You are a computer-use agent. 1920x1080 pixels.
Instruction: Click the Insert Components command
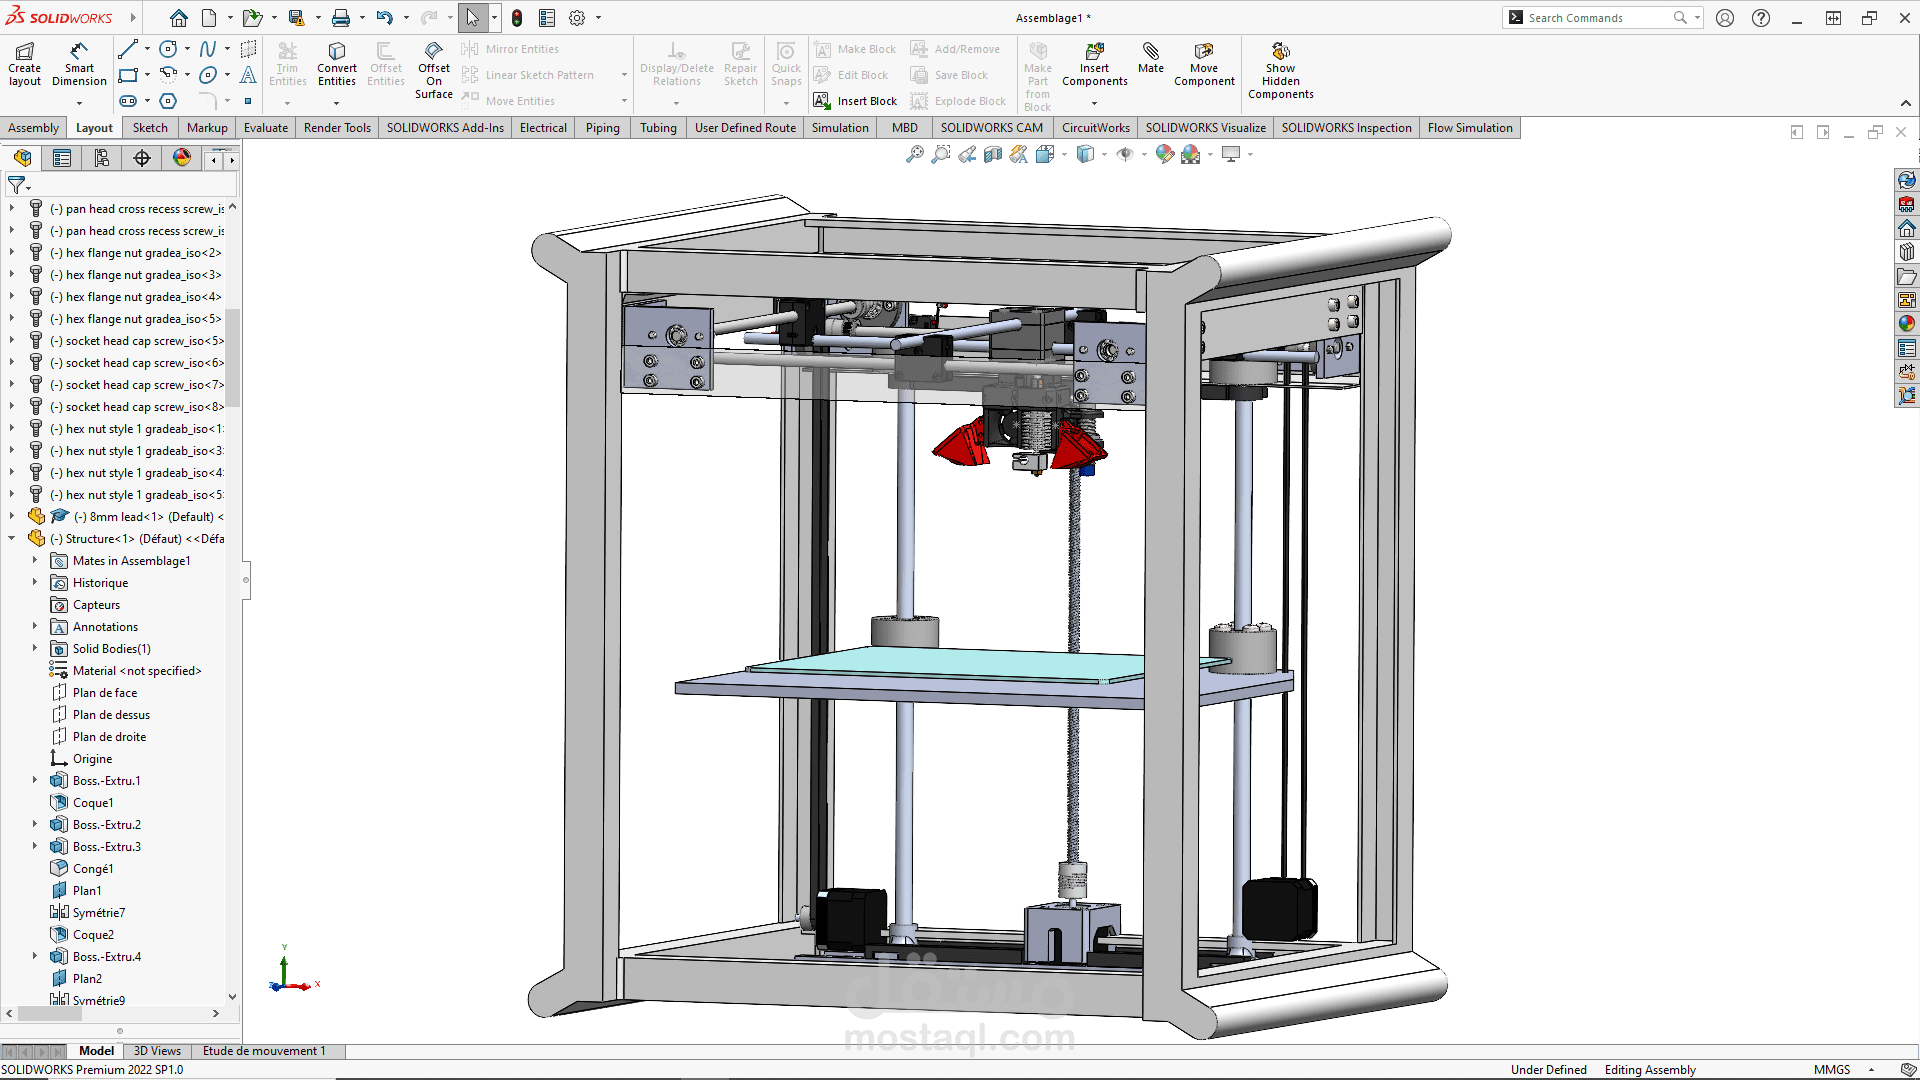1094,63
